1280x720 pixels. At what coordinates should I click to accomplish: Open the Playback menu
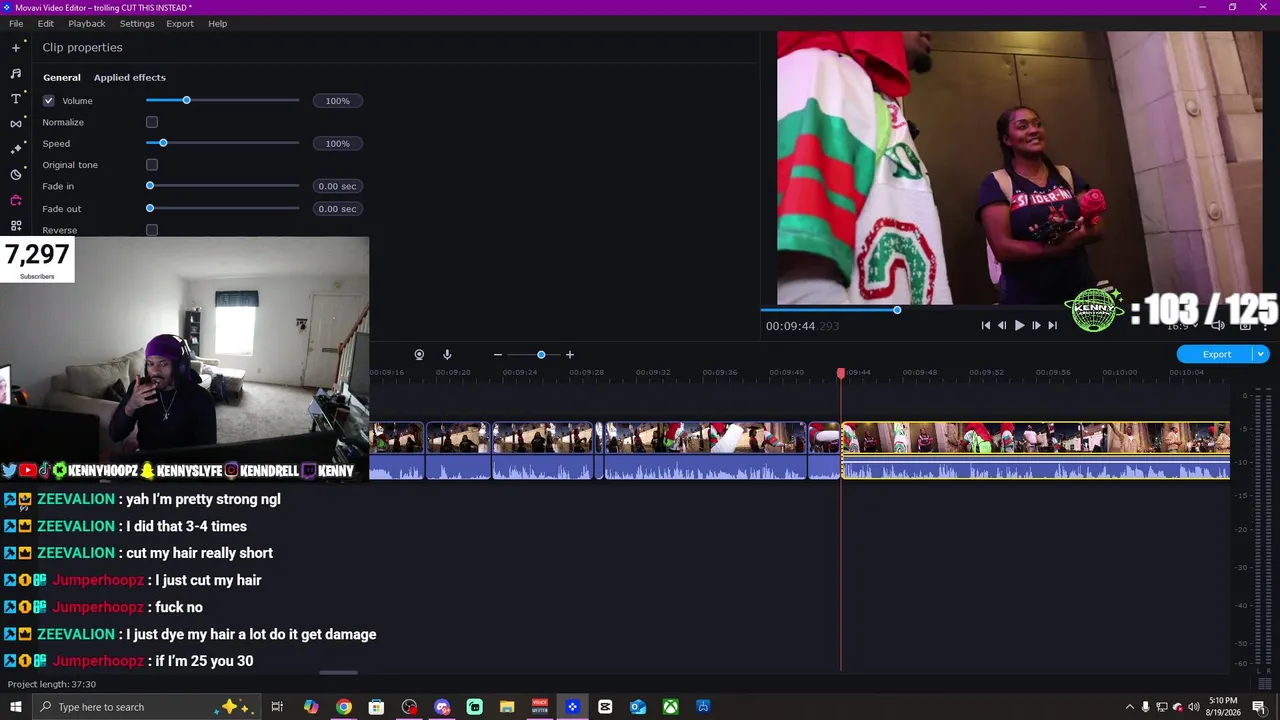pos(87,23)
